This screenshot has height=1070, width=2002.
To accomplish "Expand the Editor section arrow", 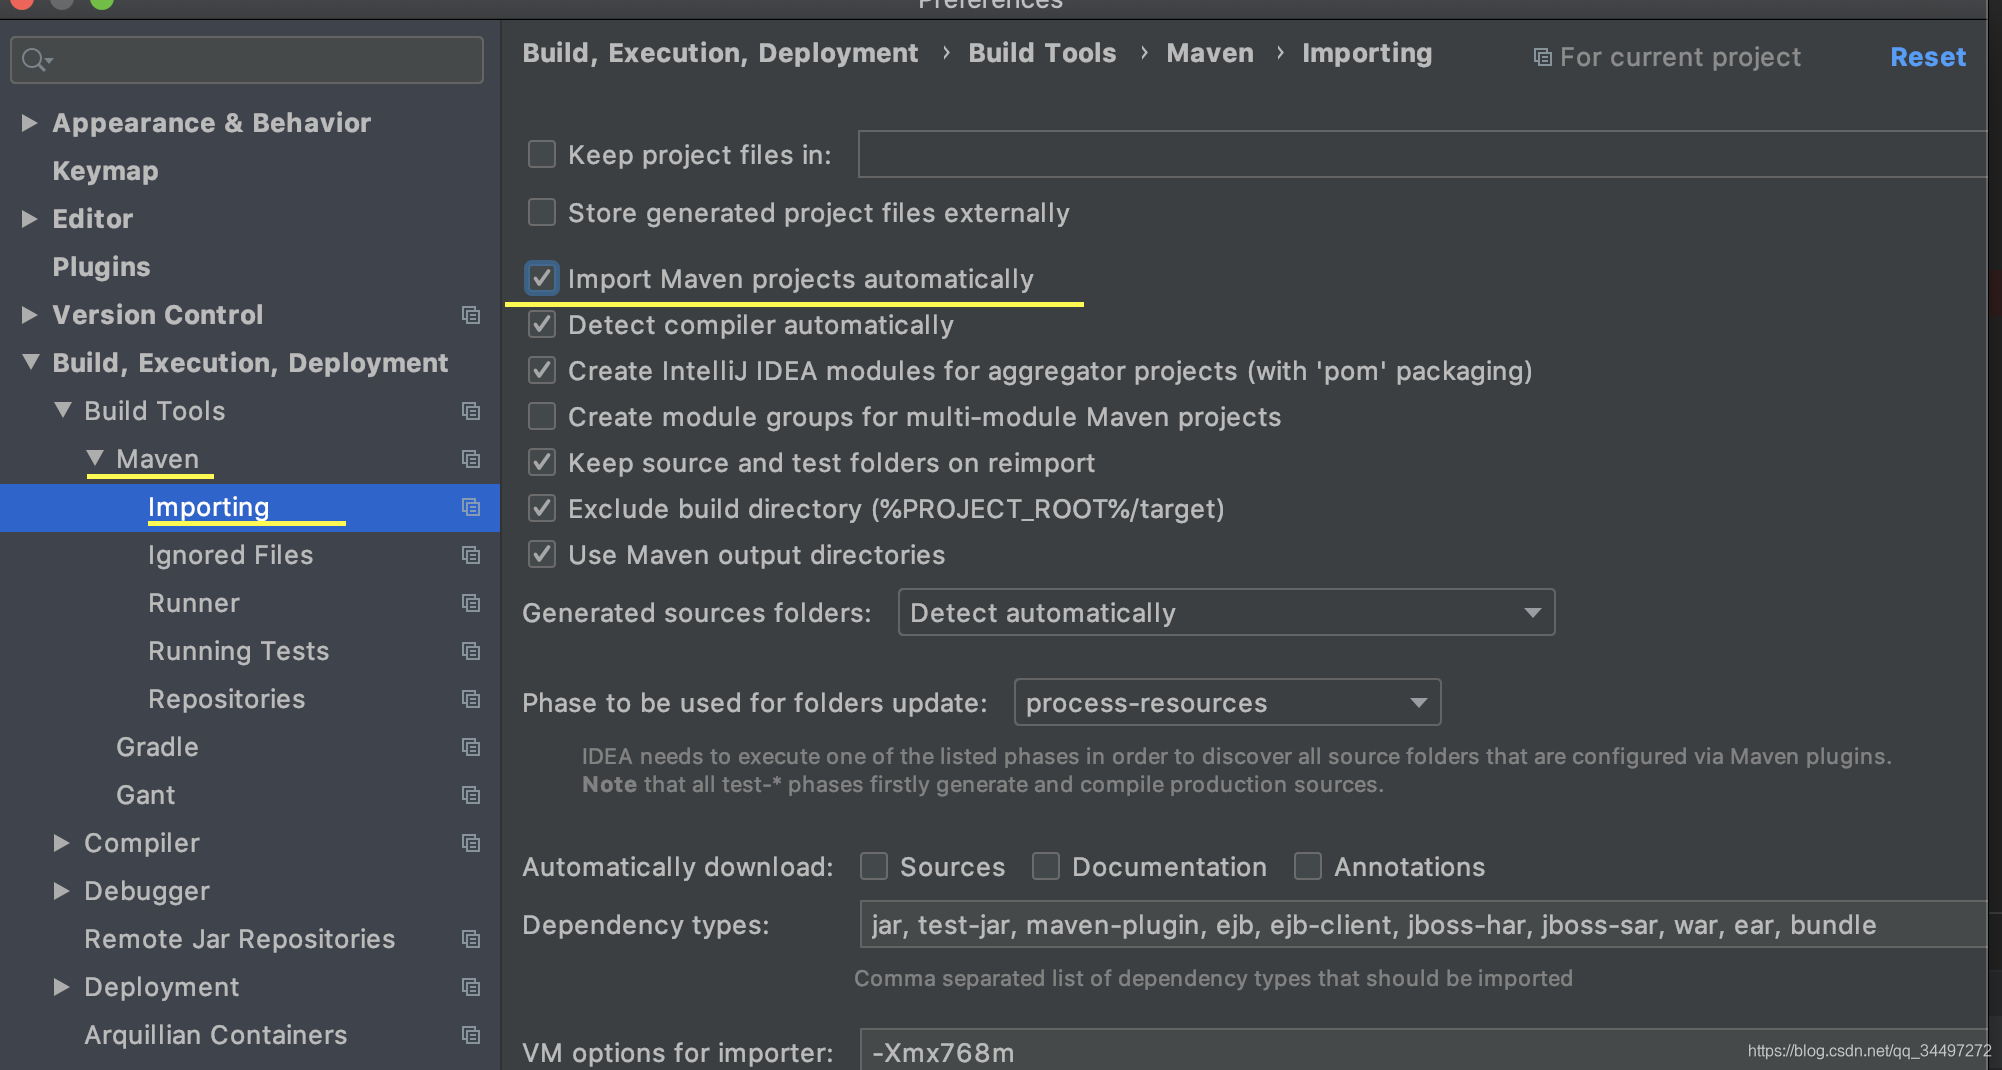I will click(x=30, y=219).
